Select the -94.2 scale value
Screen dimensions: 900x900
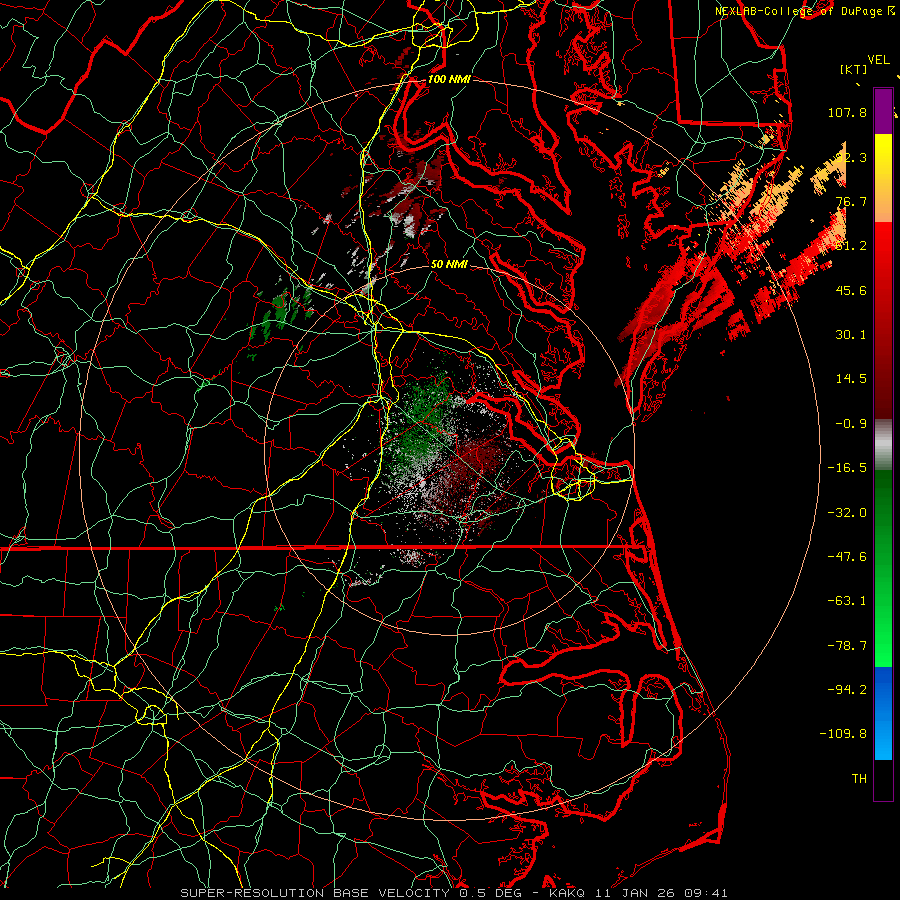point(847,690)
